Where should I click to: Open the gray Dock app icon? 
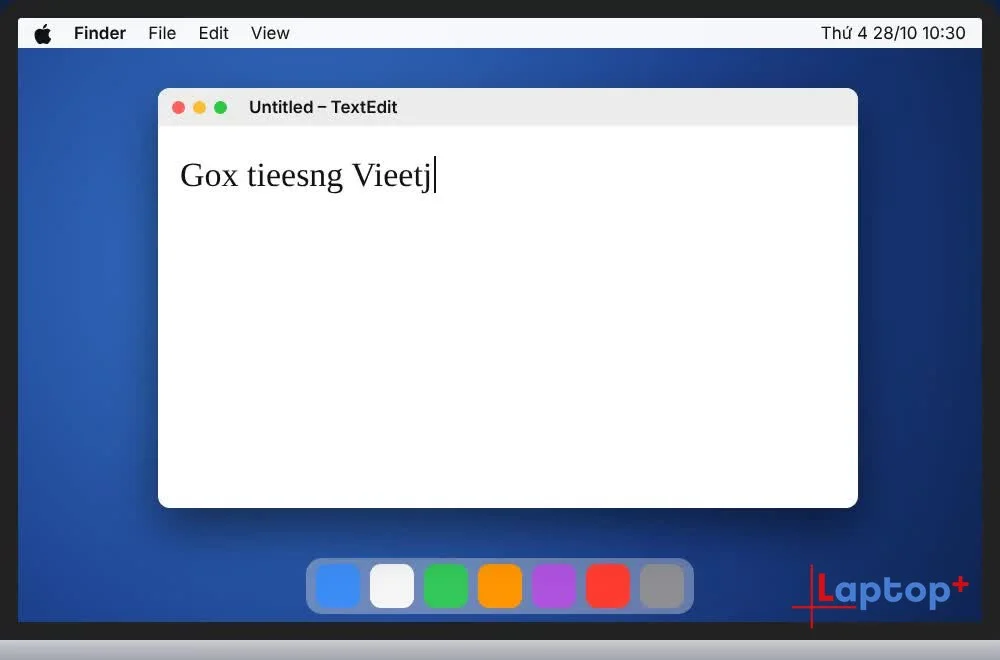coord(662,585)
